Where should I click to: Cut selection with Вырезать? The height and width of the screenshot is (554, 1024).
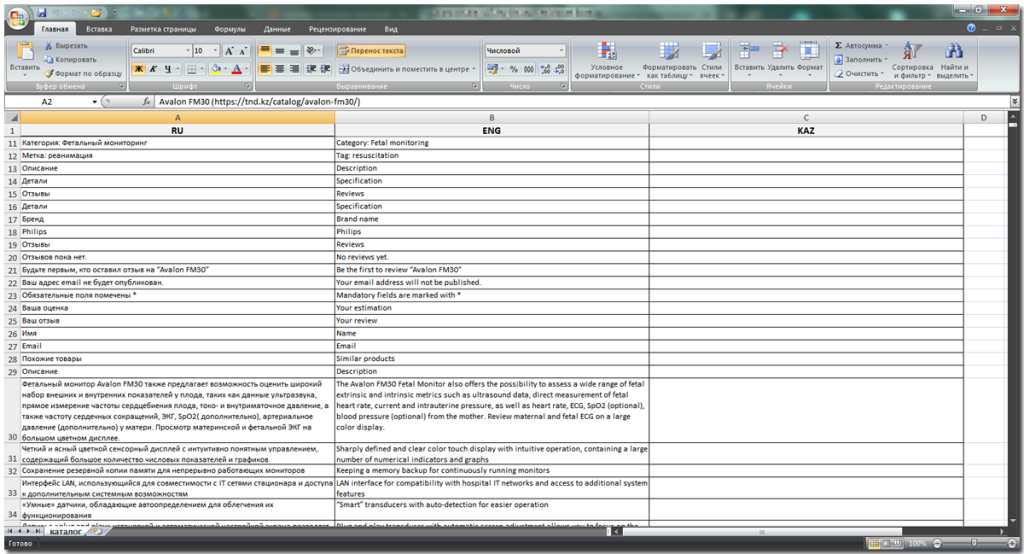tap(65, 46)
